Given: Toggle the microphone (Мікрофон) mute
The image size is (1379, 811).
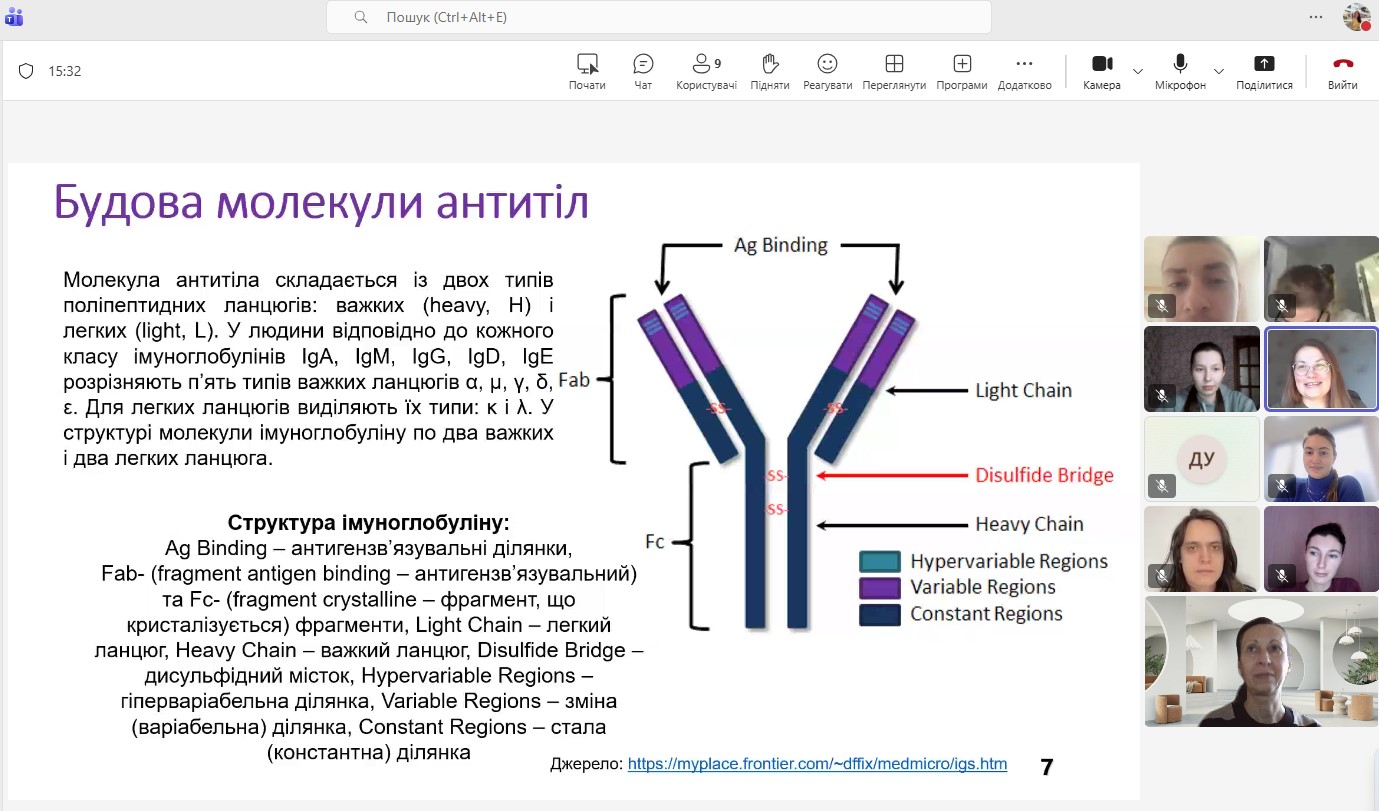Looking at the screenshot, I should point(1180,71).
